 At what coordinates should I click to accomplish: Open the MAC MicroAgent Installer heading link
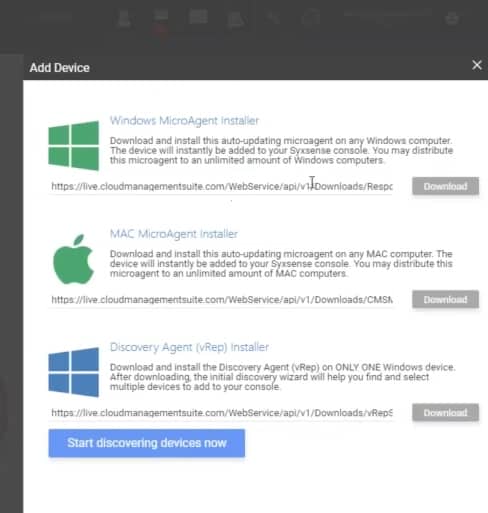coord(174,234)
